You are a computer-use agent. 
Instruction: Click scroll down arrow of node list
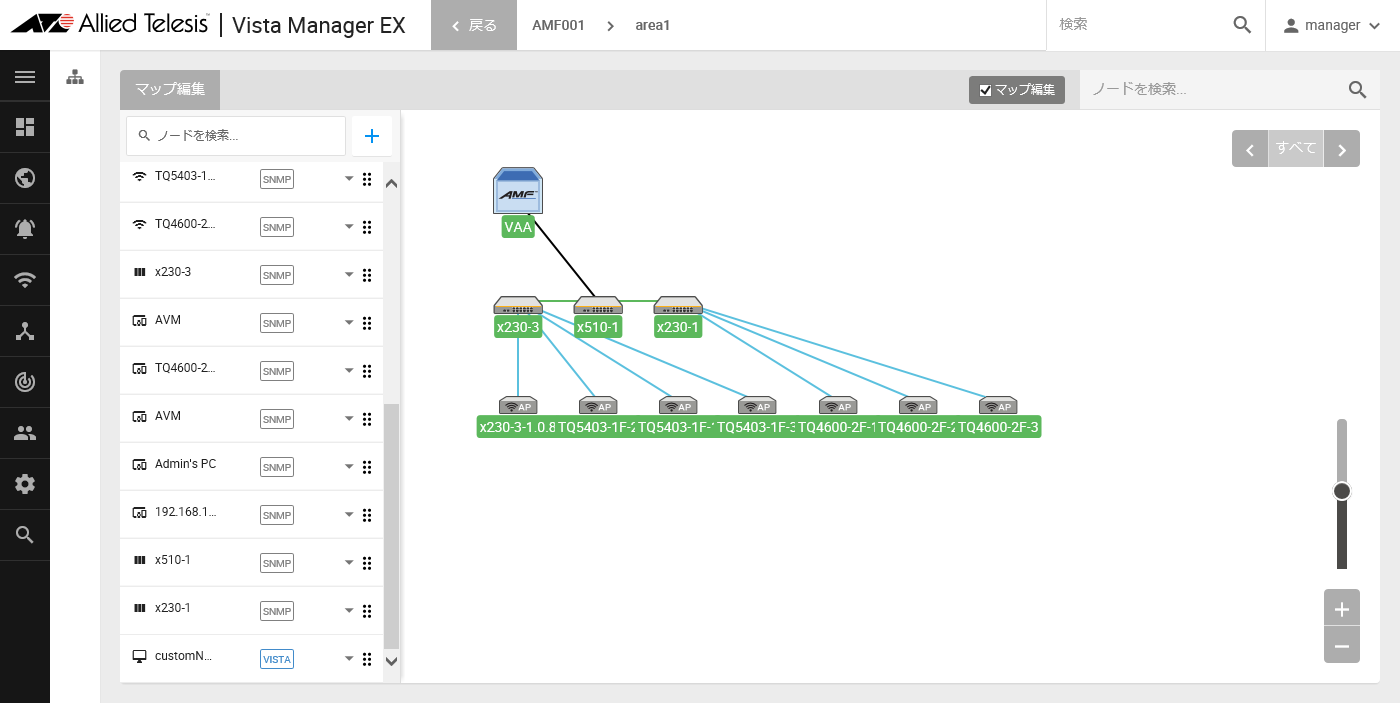coord(391,660)
